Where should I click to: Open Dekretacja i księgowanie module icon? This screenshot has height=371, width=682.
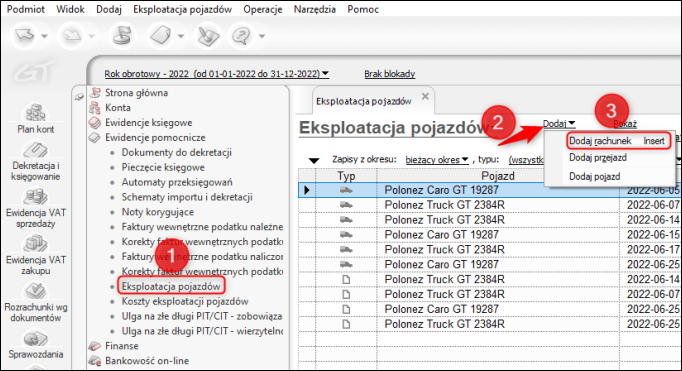coord(36,161)
